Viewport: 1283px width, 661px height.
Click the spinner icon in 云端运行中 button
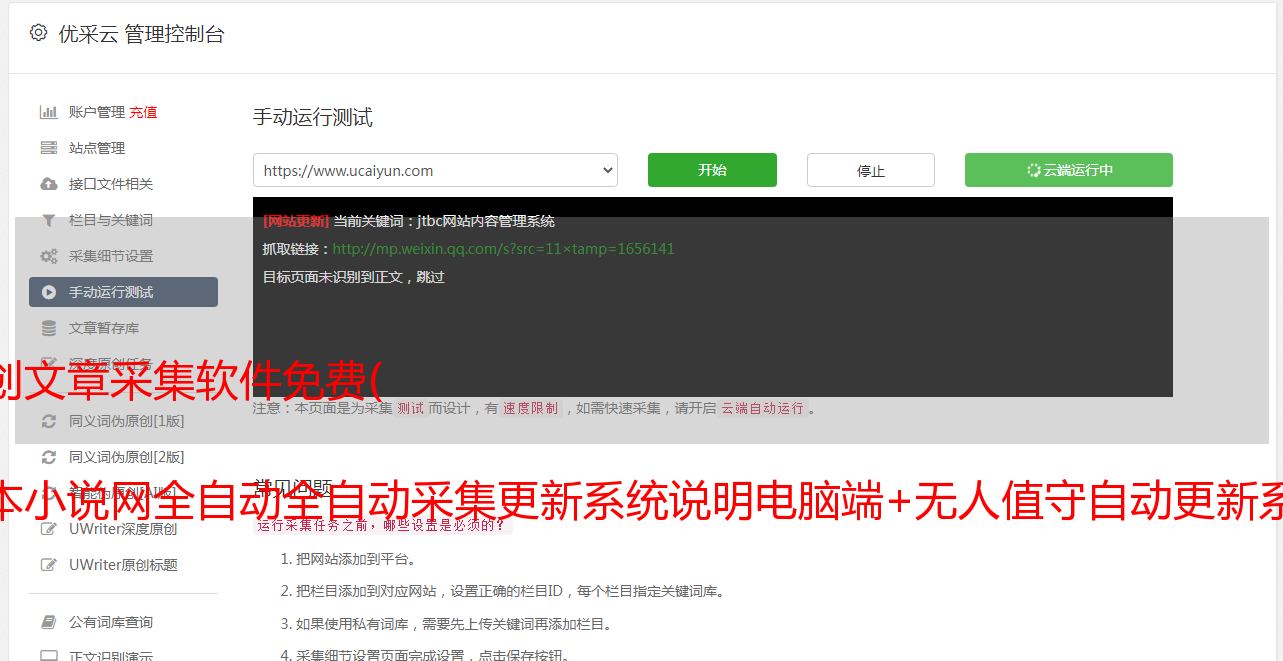point(1034,170)
